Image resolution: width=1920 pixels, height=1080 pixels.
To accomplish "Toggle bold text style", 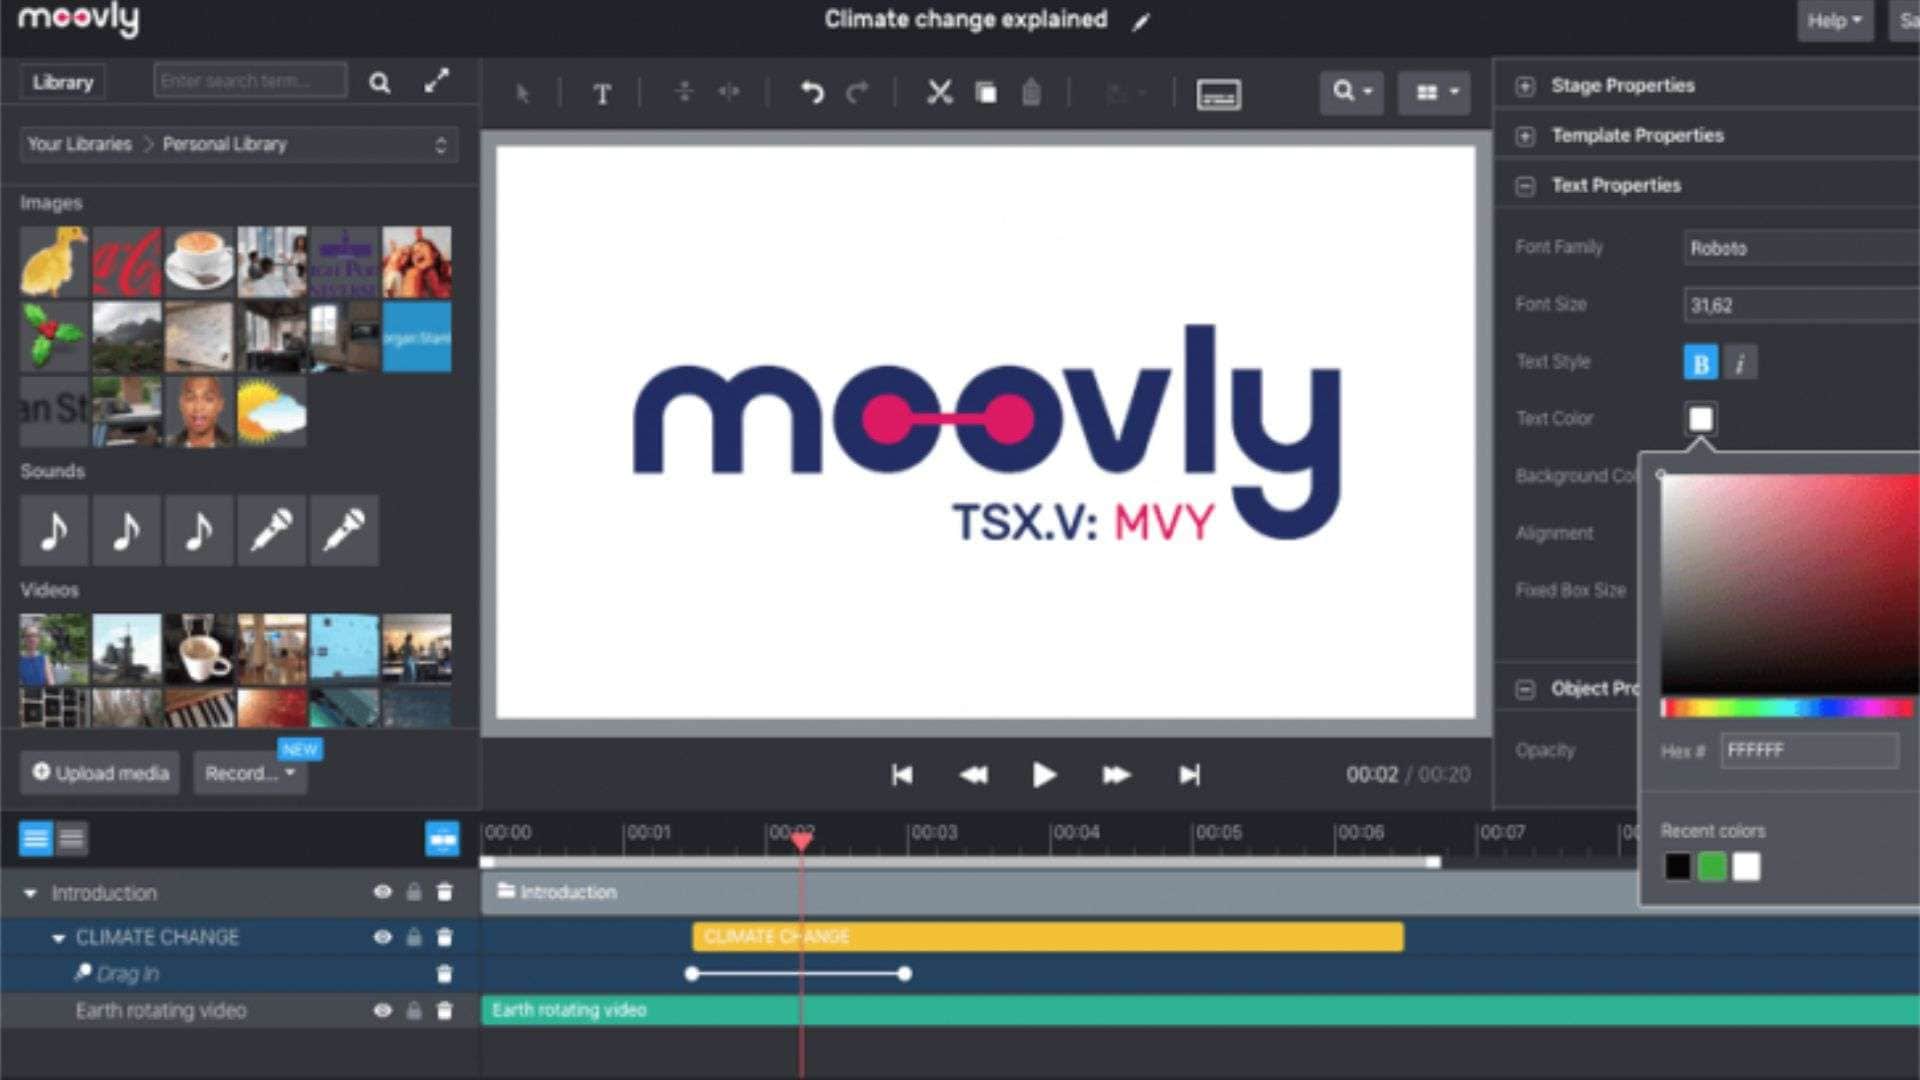I will point(1701,362).
